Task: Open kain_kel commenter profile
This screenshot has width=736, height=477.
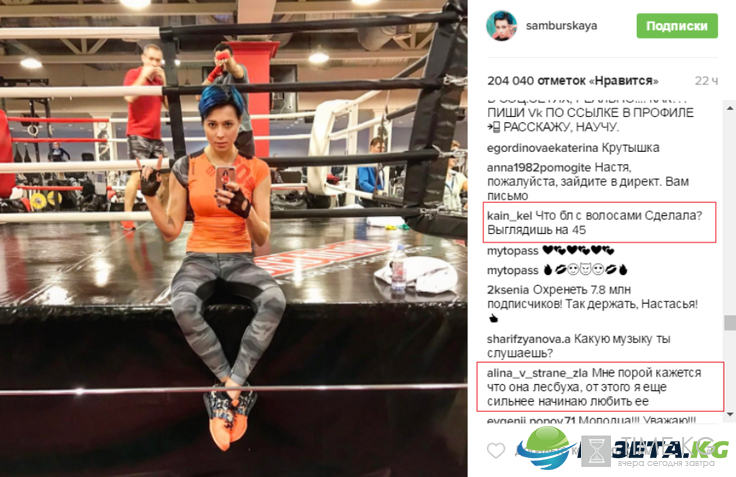Action: point(509,215)
